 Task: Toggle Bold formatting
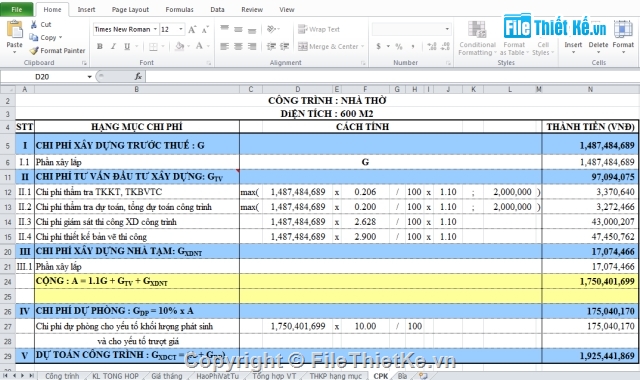[x=100, y=46]
